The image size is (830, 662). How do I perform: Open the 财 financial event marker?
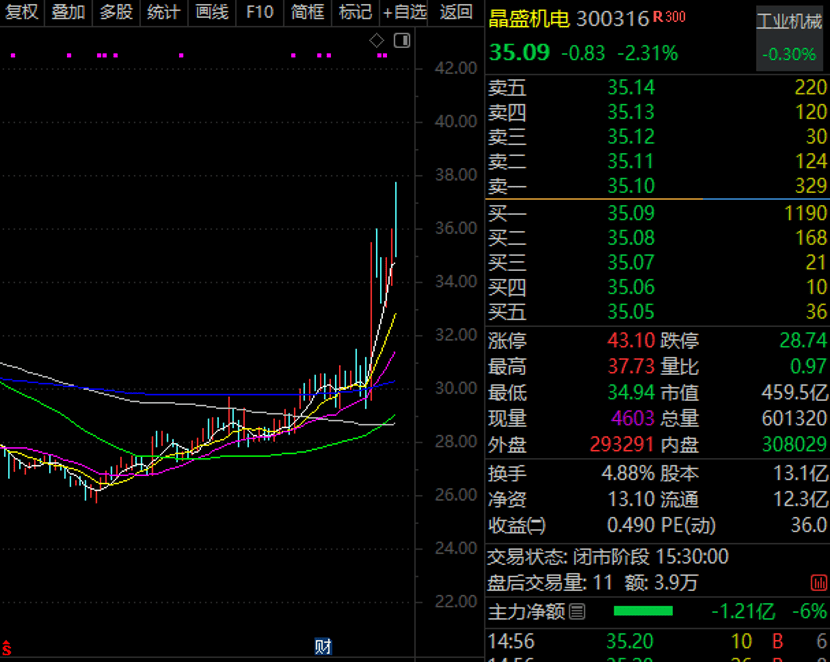point(323,646)
